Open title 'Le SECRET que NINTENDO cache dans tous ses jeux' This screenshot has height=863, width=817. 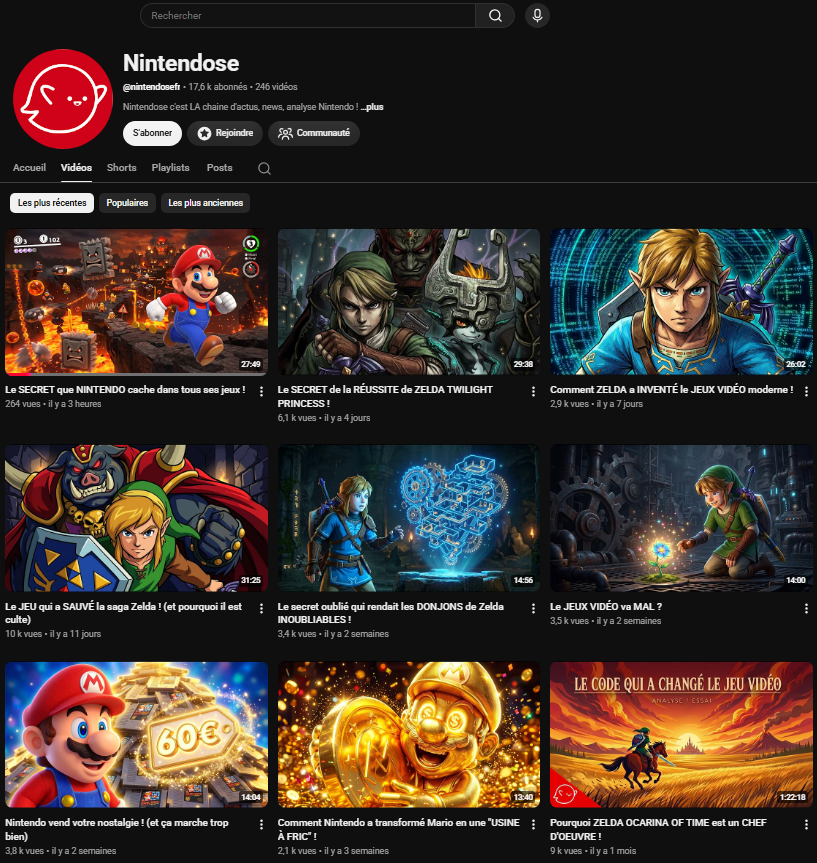coord(125,390)
